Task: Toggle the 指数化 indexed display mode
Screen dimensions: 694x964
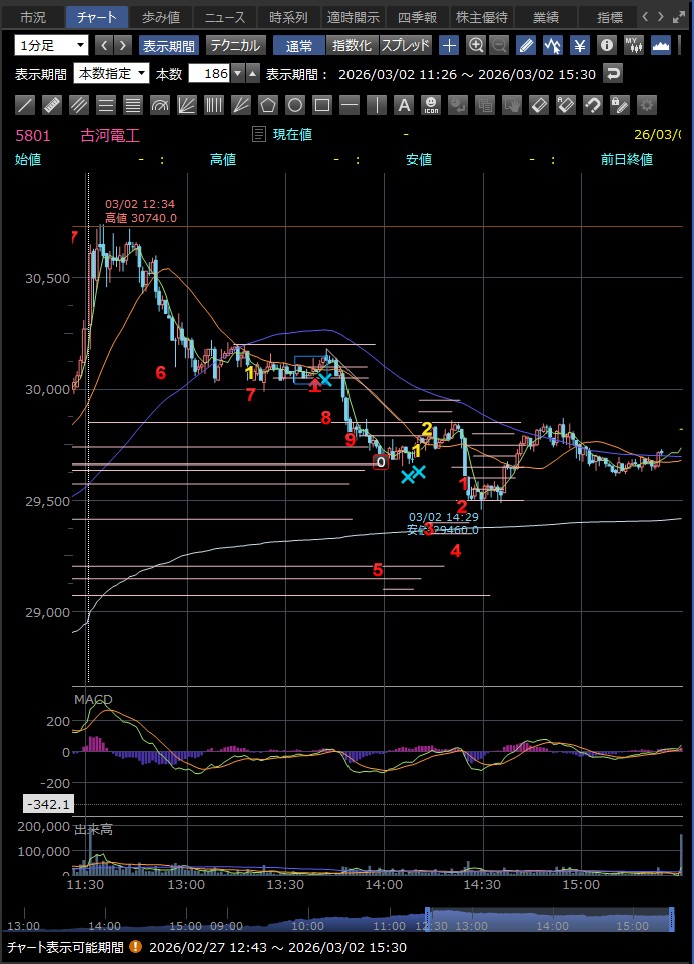Action: pyautogui.click(x=352, y=45)
